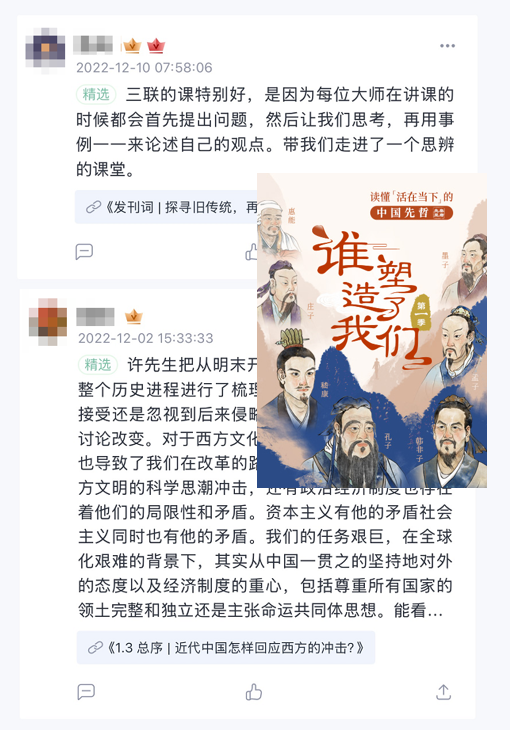Click the comment icon under the first review
Screen dimensions: 510x730
tap(84, 251)
